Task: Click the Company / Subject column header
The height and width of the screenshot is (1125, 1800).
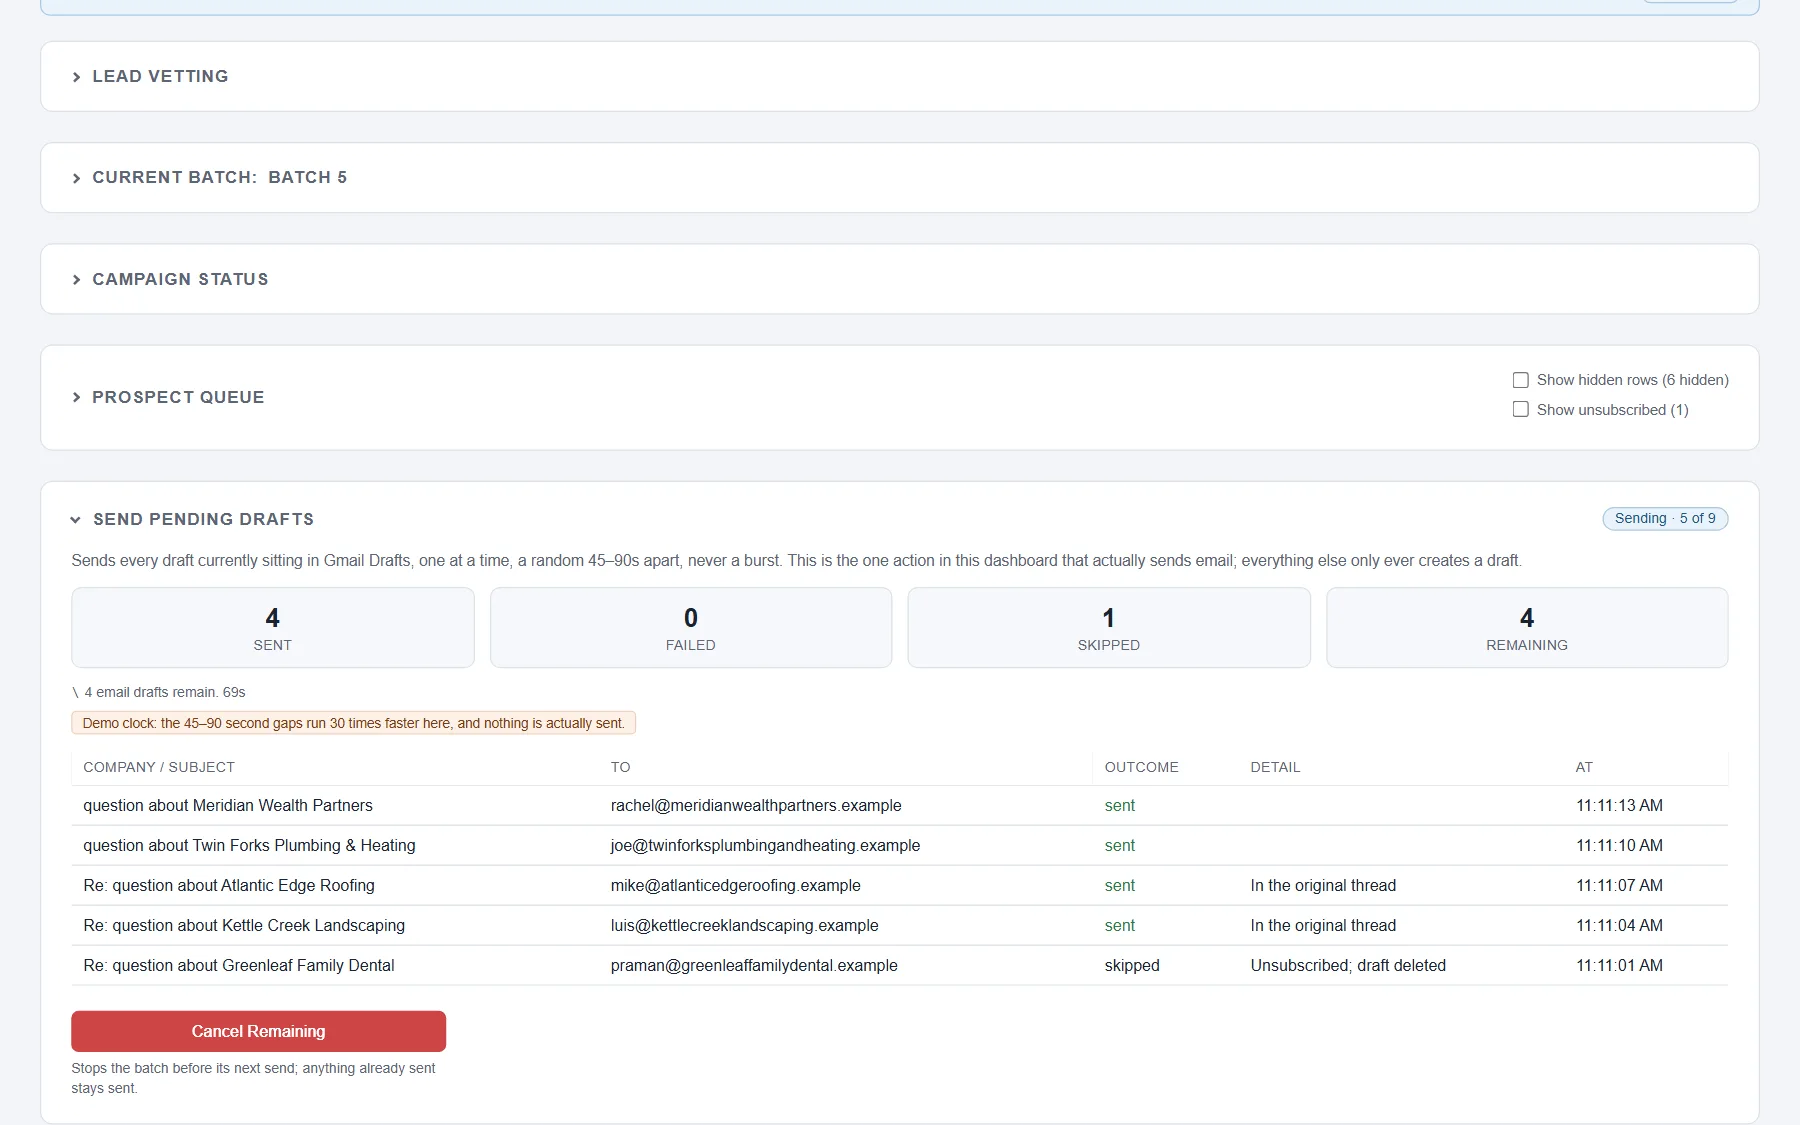Action: [159, 767]
